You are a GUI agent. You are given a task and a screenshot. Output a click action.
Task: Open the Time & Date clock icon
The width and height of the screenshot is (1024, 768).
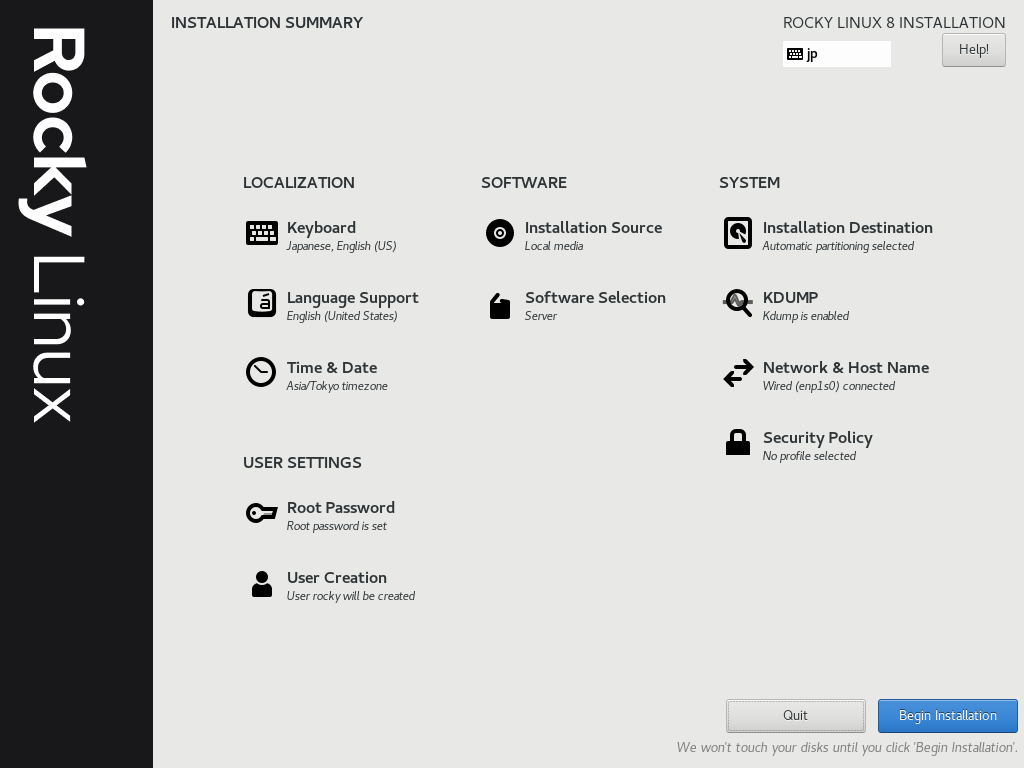(261, 372)
